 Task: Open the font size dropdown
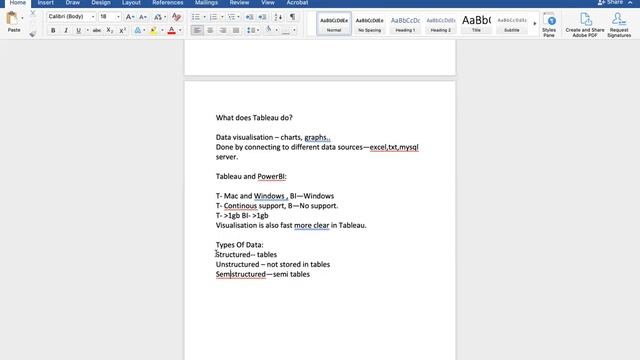point(118,17)
